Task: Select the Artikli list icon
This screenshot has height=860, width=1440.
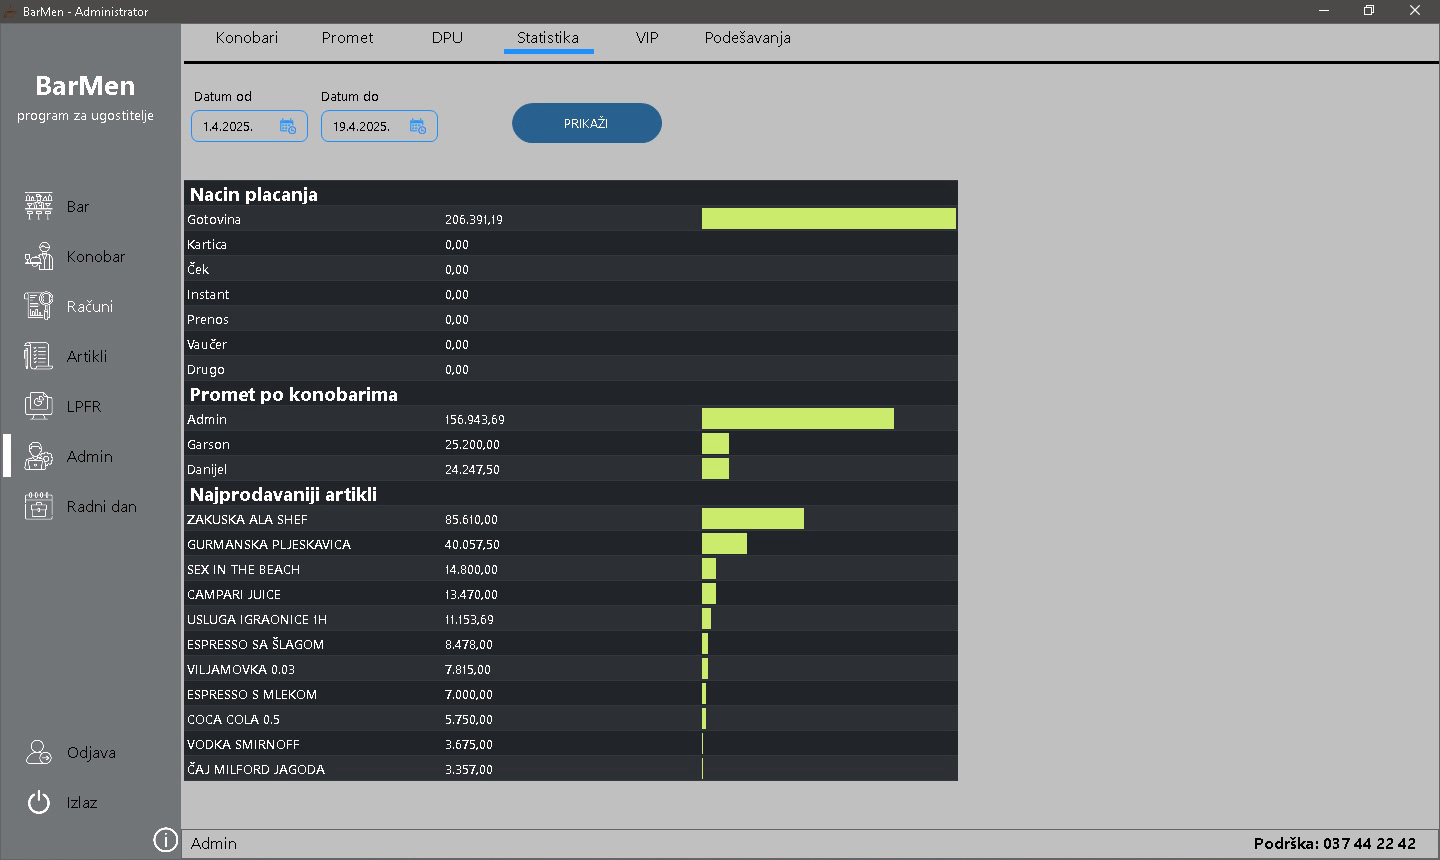Action: point(38,356)
